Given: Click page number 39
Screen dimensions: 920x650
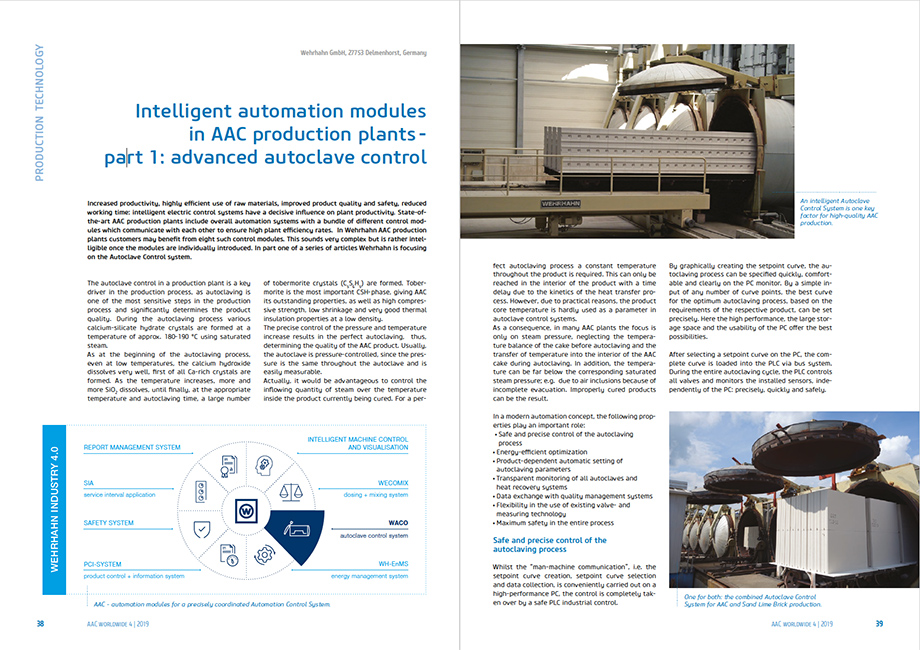Looking at the screenshot, I should coord(879,624).
